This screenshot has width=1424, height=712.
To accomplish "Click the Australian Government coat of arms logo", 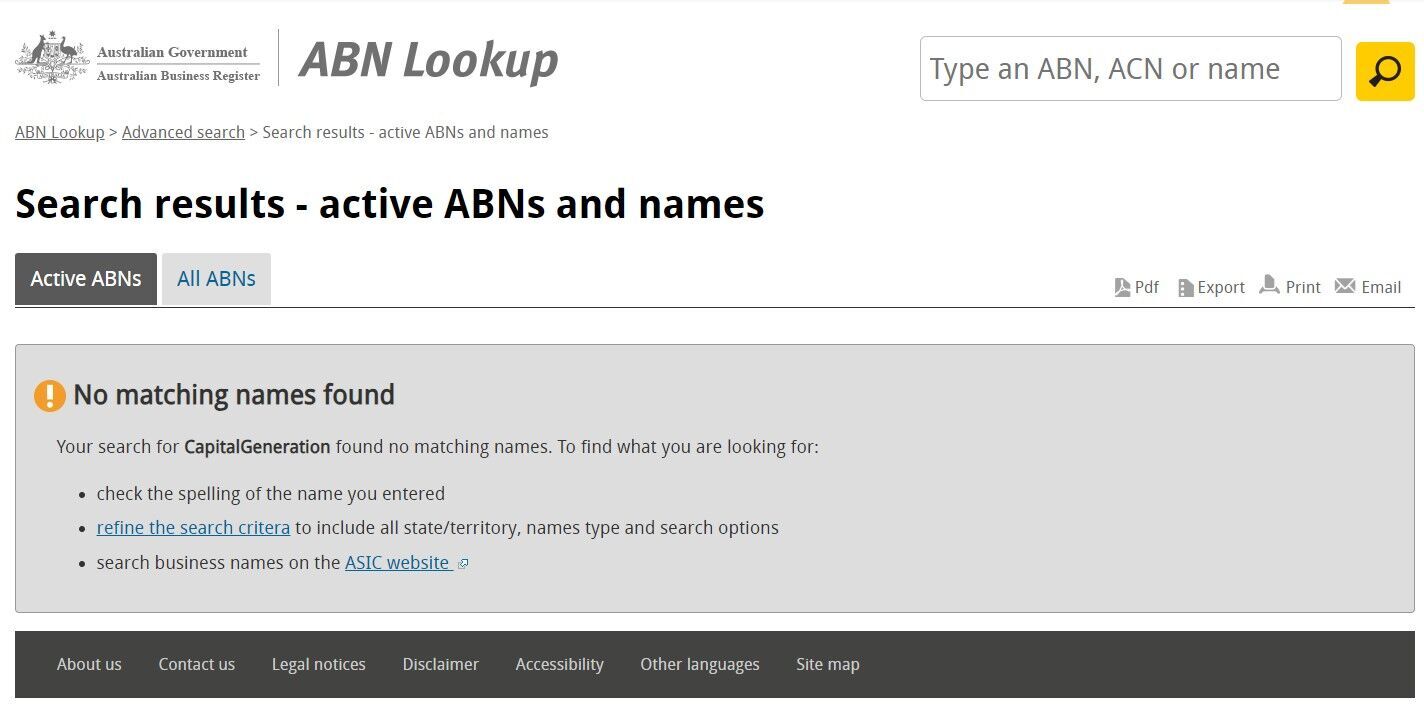I will (x=52, y=58).
